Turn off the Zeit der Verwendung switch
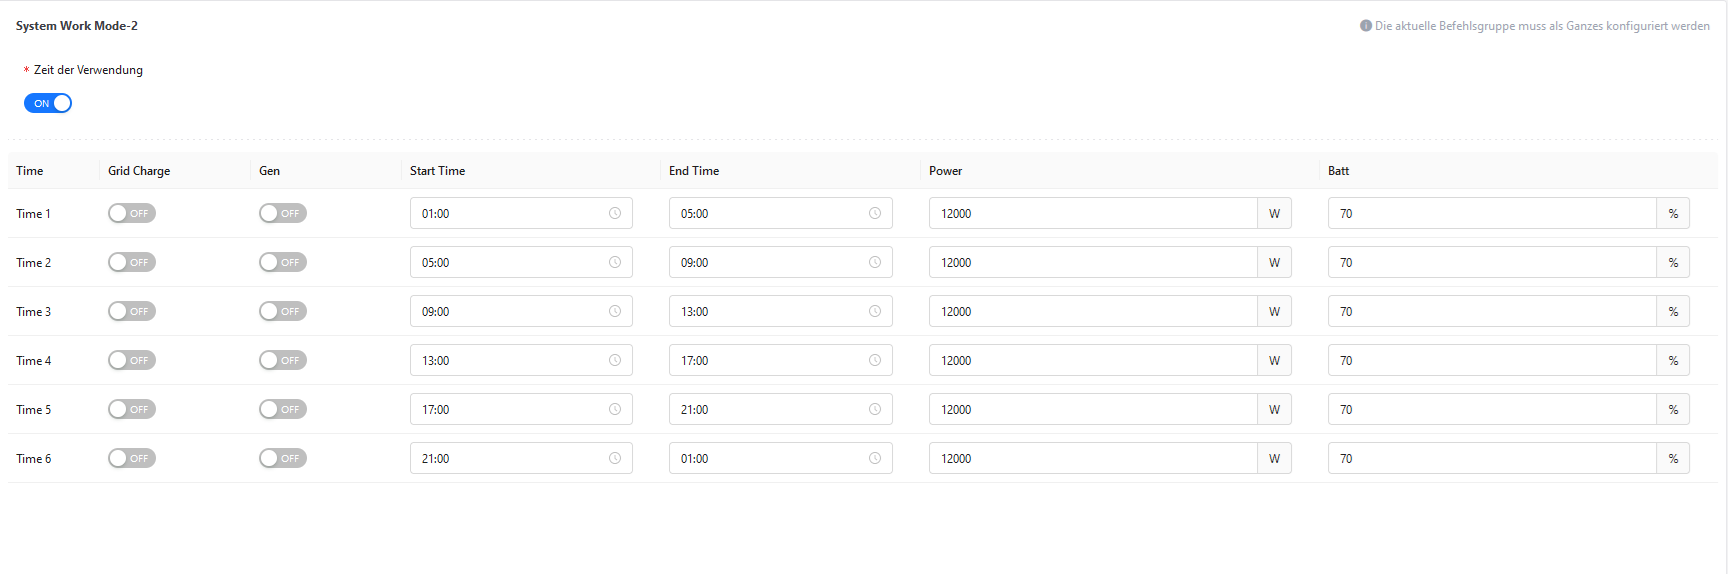1728x574 pixels. [x=48, y=103]
